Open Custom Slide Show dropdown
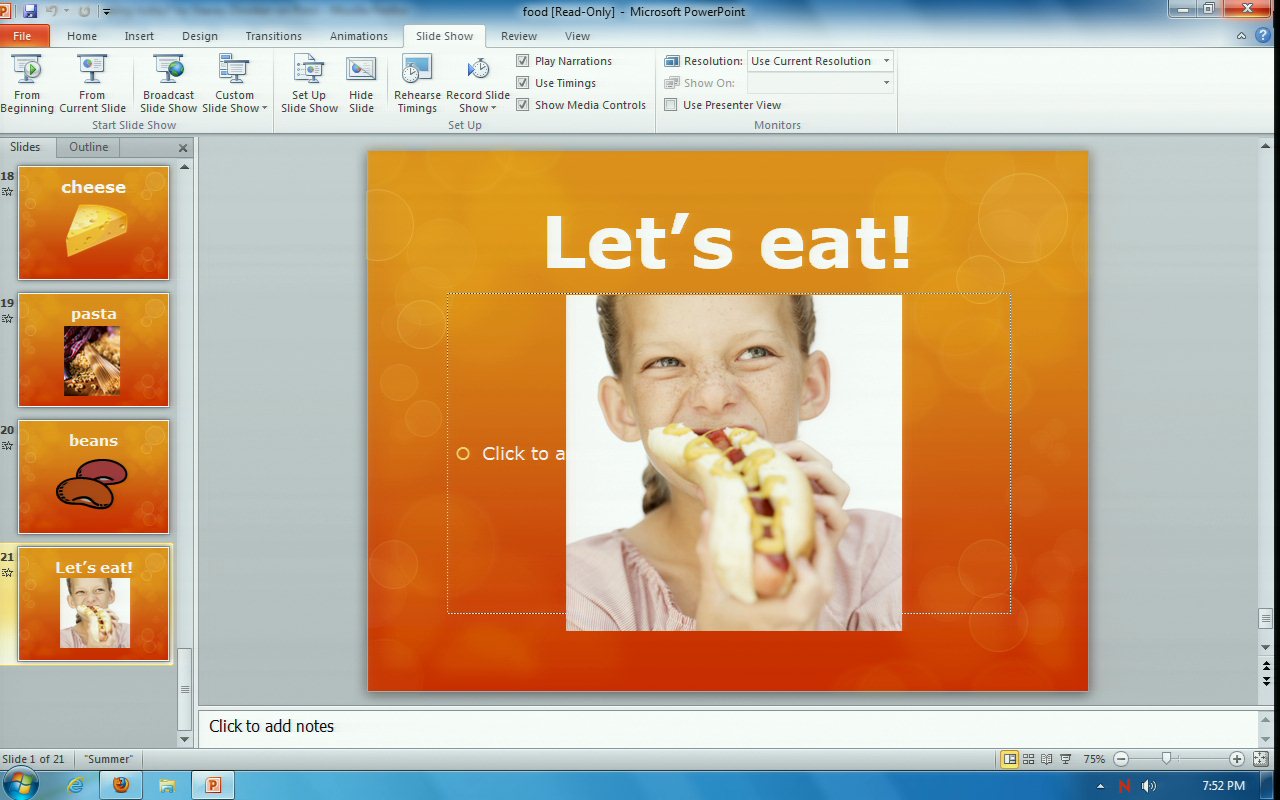The width and height of the screenshot is (1280, 800). click(234, 102)
